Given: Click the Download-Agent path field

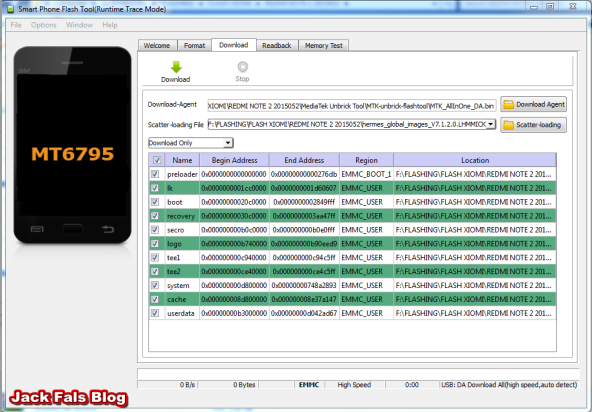Looking at the screenshot, I should pyautogui.click(x=352, y=106).
